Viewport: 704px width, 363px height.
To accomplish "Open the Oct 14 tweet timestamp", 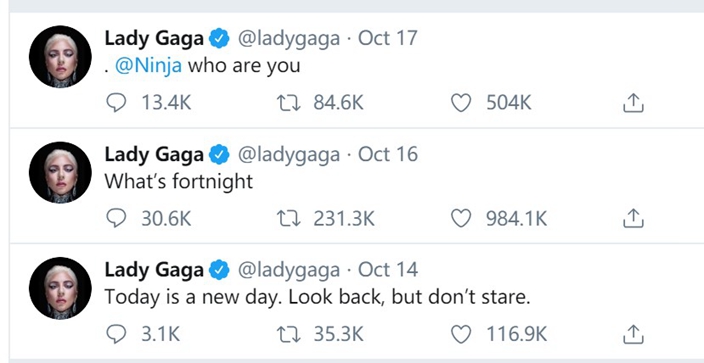I will (x=387, y=270).
